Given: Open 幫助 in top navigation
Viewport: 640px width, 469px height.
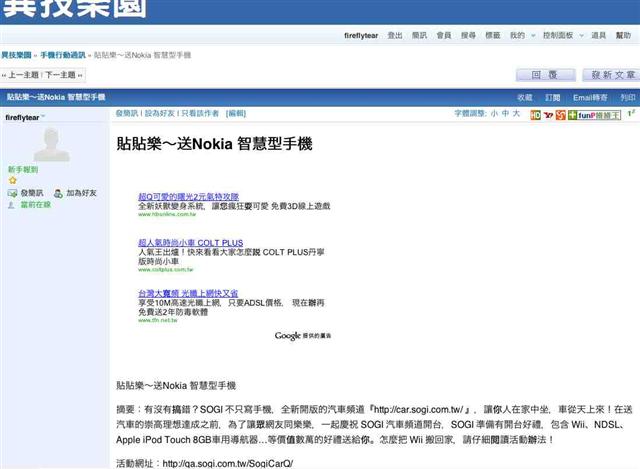Looking at the screenshot, I should click(x=623, y=36).
